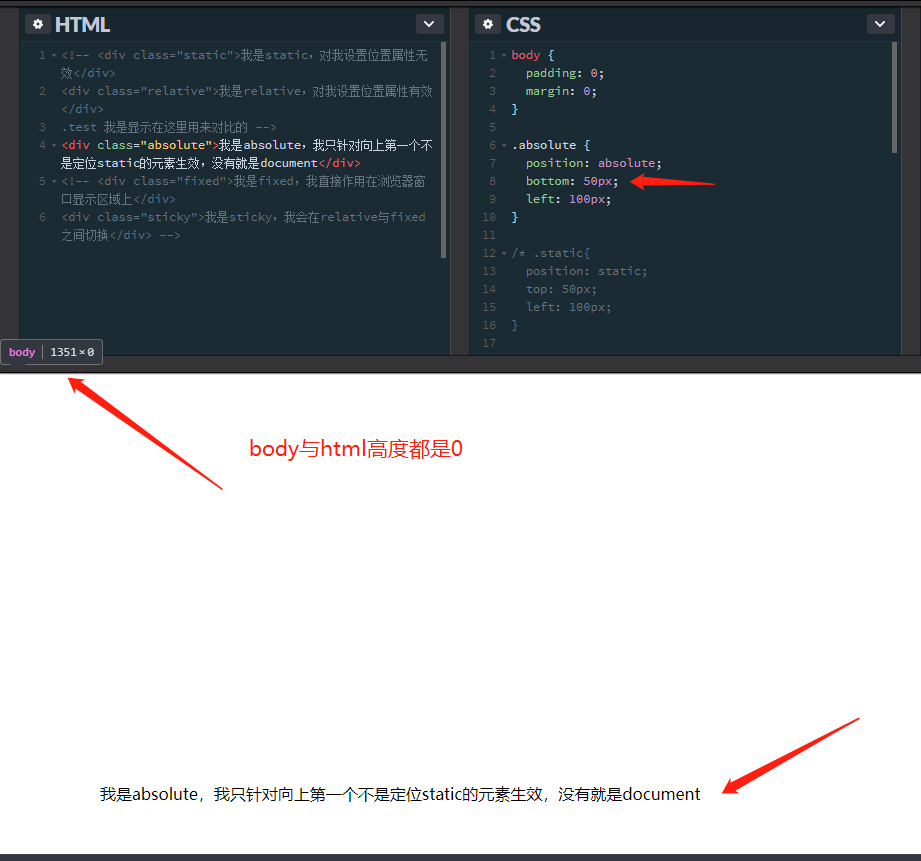
Task: Expand the CSS panel options chevron
Action: pos(879,23)
